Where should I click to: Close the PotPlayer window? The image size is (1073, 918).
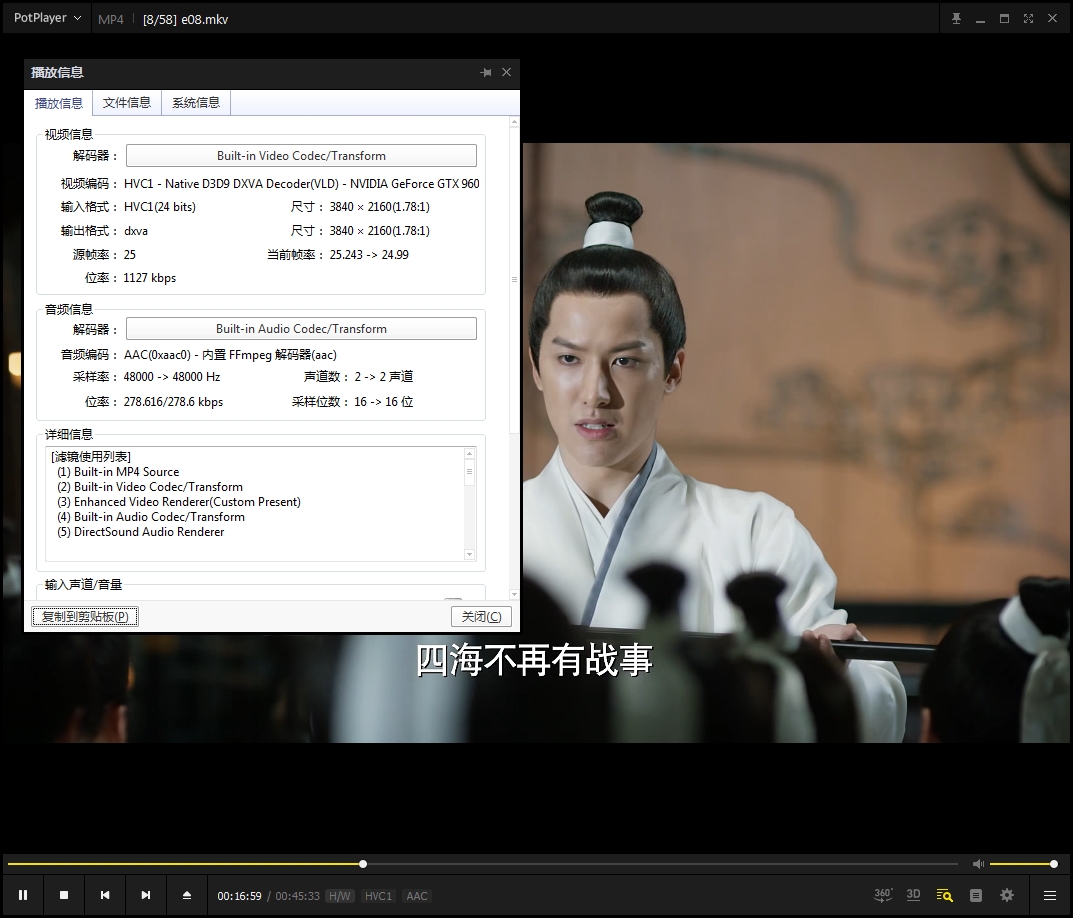click(x=1052, y=18)
